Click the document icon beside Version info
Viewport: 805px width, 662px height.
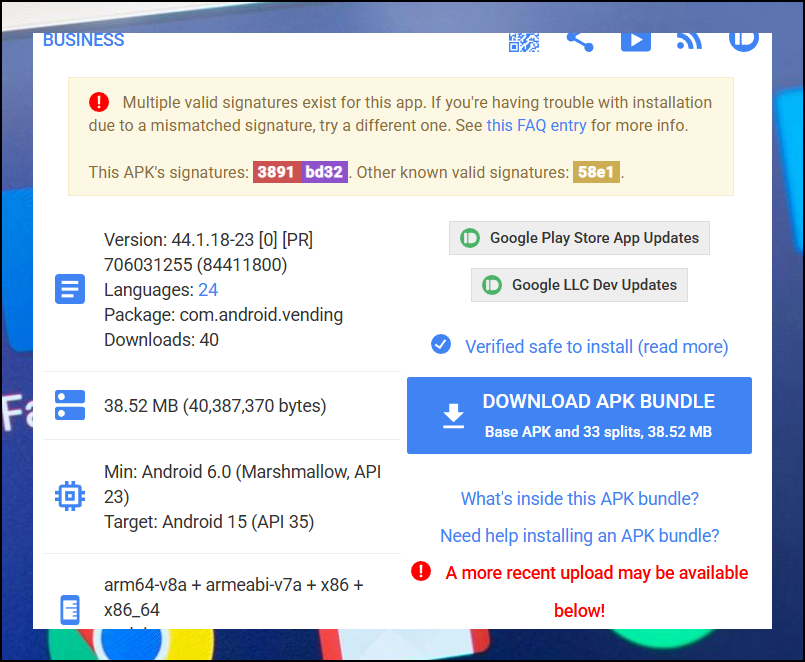[x=70, y=289]
